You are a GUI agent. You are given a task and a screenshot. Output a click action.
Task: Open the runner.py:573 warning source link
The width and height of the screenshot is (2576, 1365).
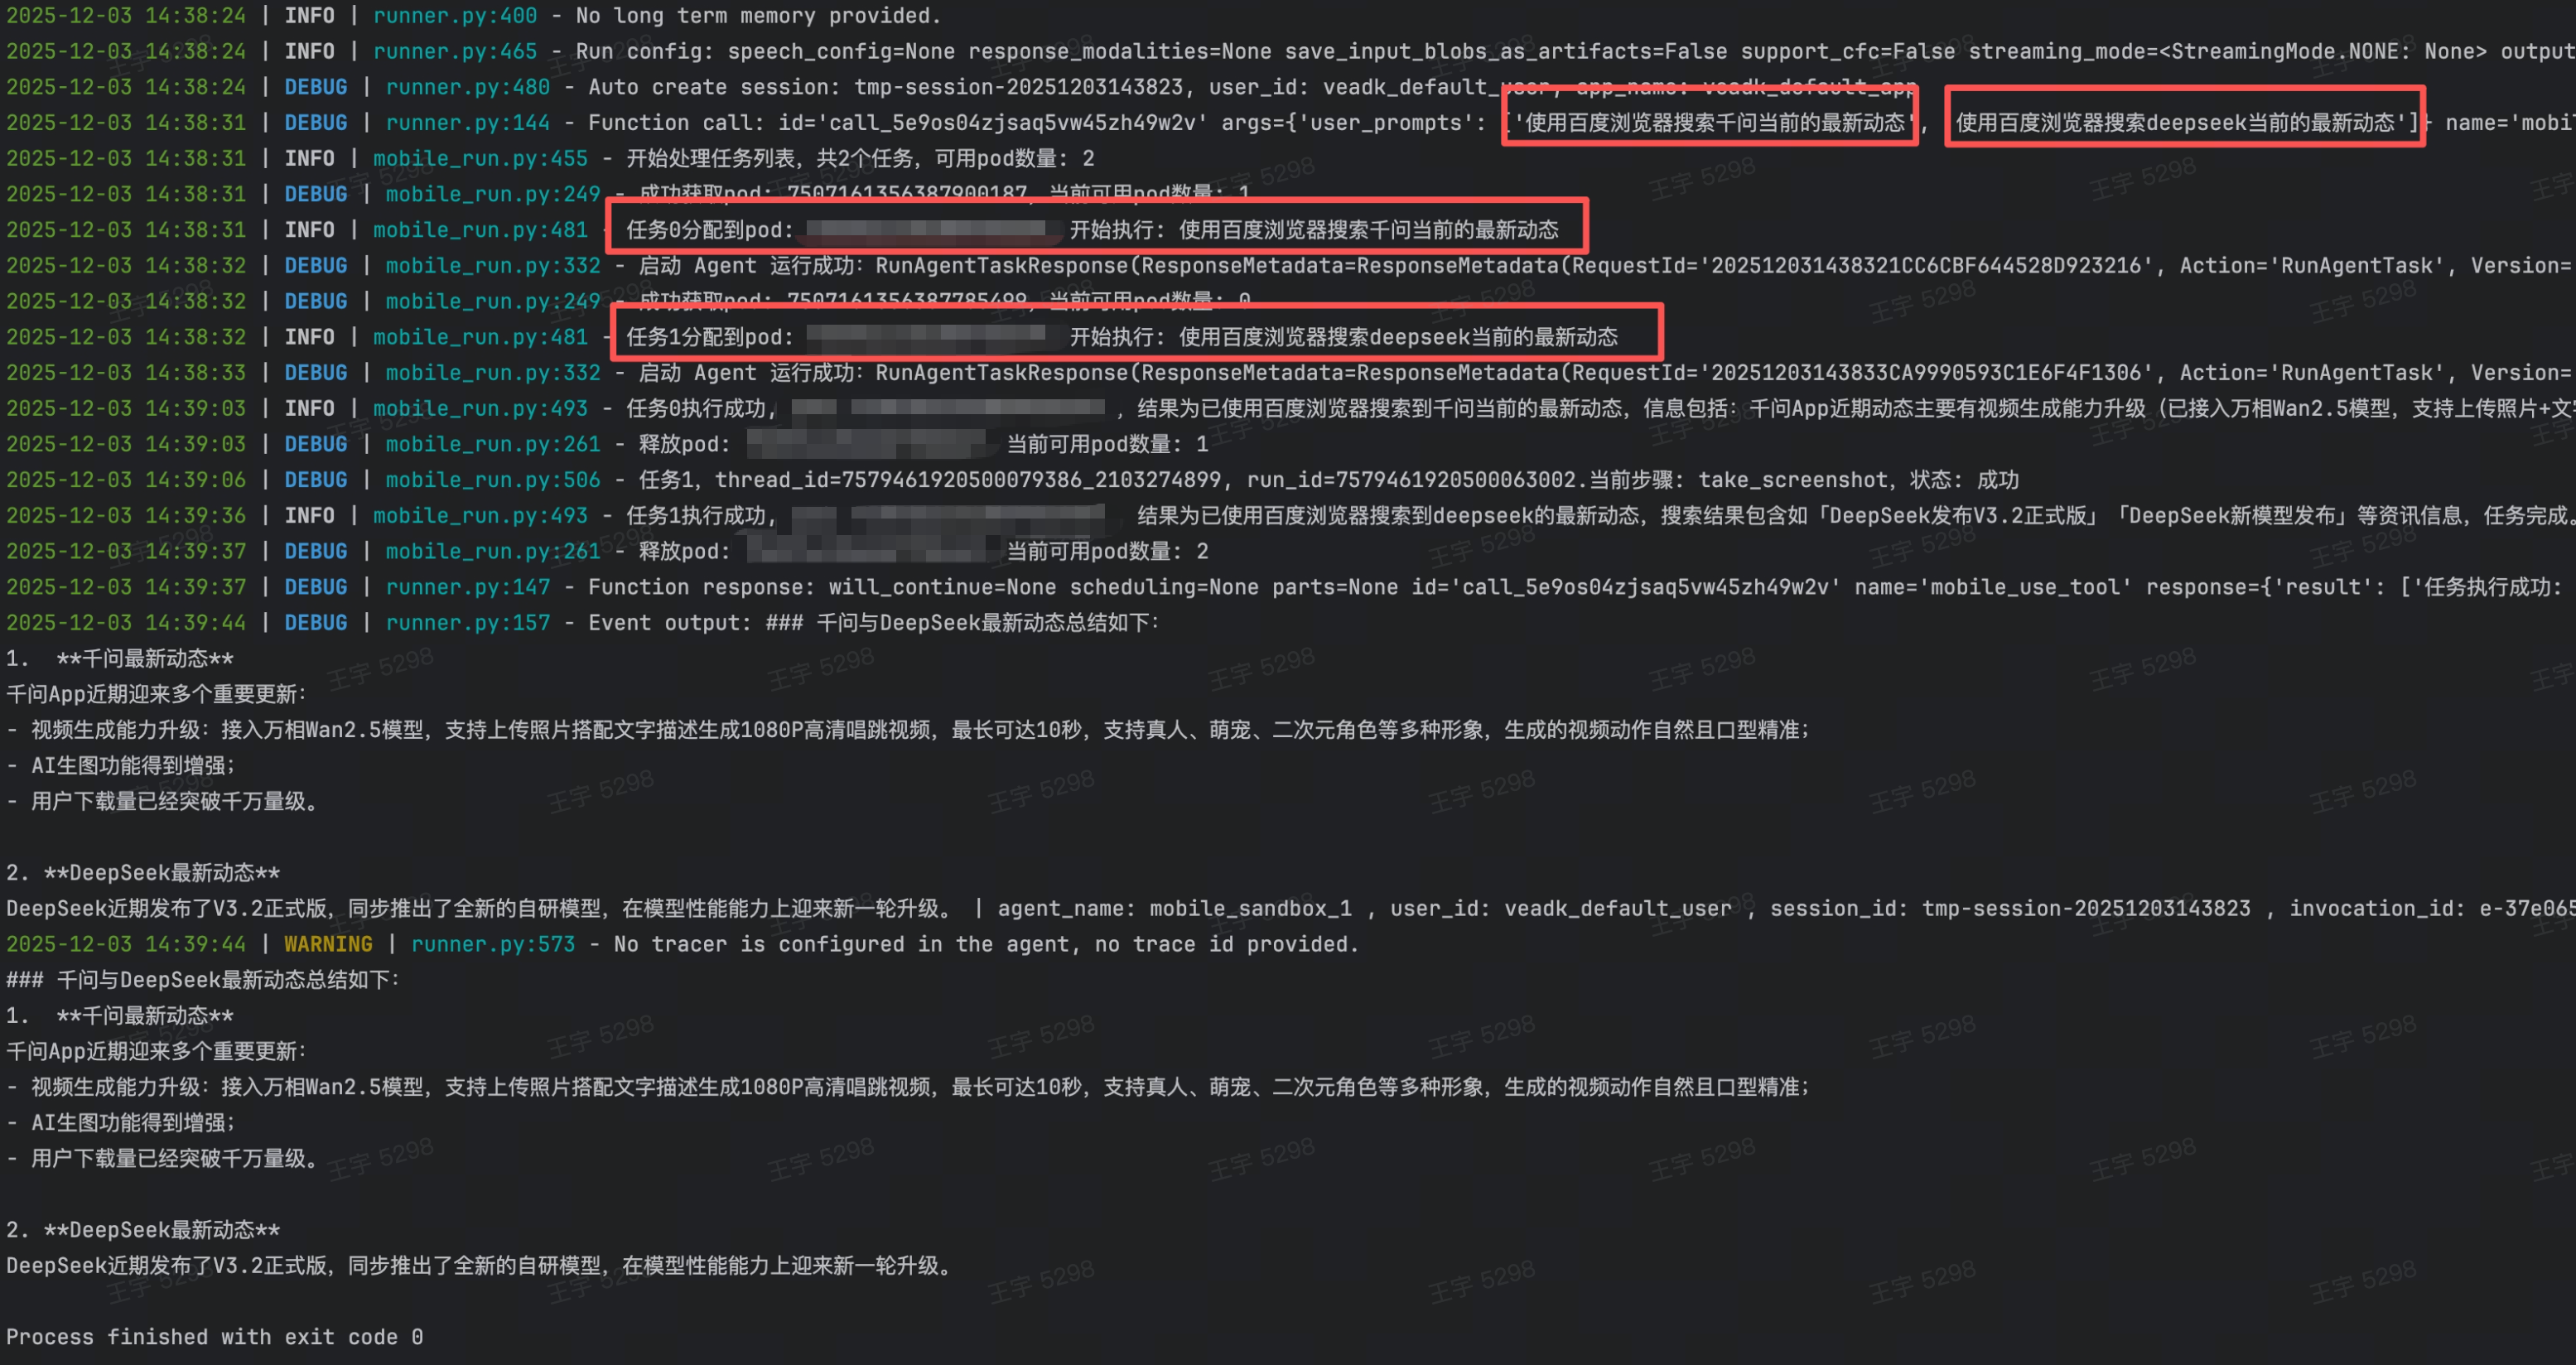(x=493, y=944)
